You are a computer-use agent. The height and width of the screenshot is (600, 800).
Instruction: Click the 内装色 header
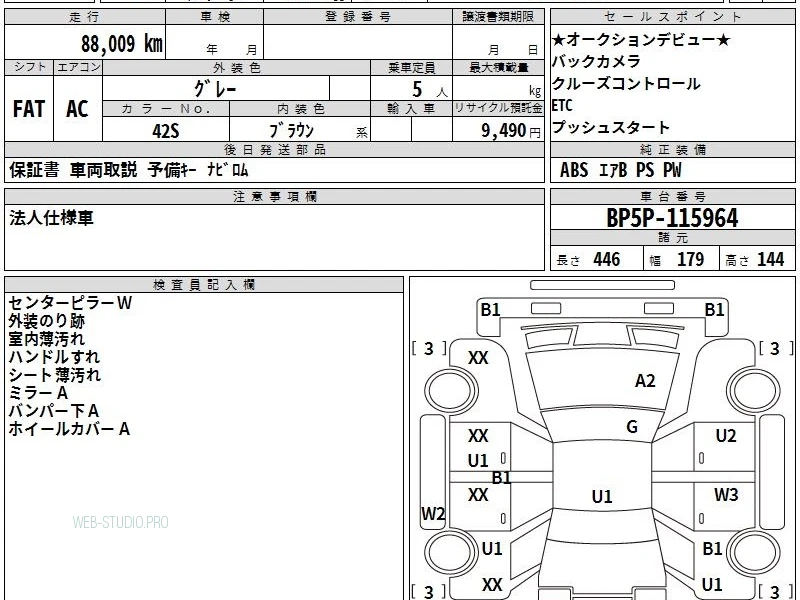tap(301, 109)
